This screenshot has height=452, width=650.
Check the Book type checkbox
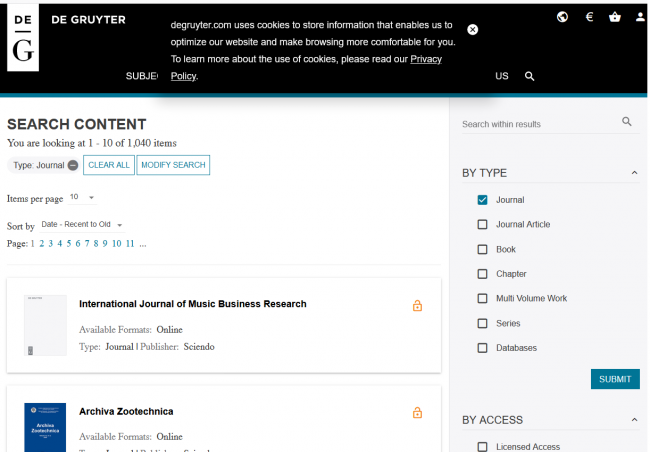point(483,249)
